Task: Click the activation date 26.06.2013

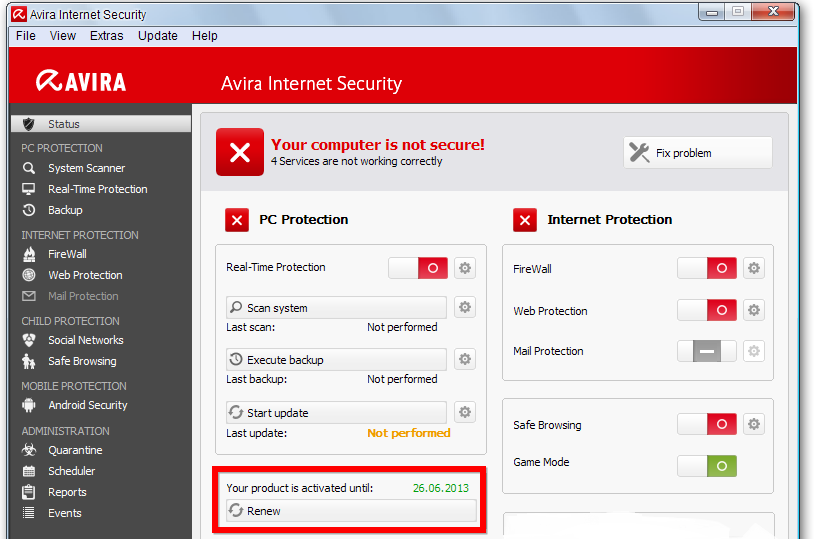Action: (x=441, y=488)
